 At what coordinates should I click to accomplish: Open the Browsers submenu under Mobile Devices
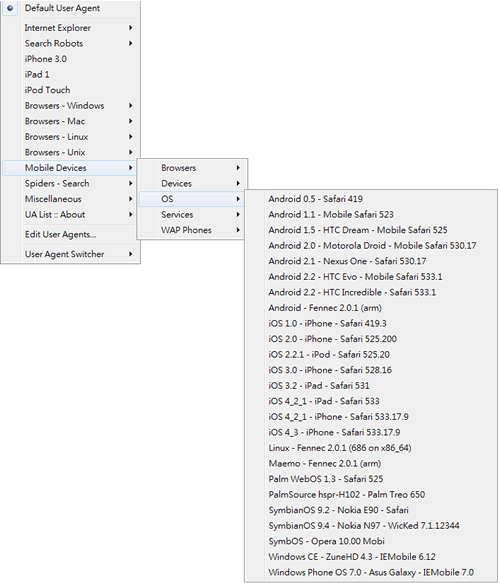coord(192,168)
